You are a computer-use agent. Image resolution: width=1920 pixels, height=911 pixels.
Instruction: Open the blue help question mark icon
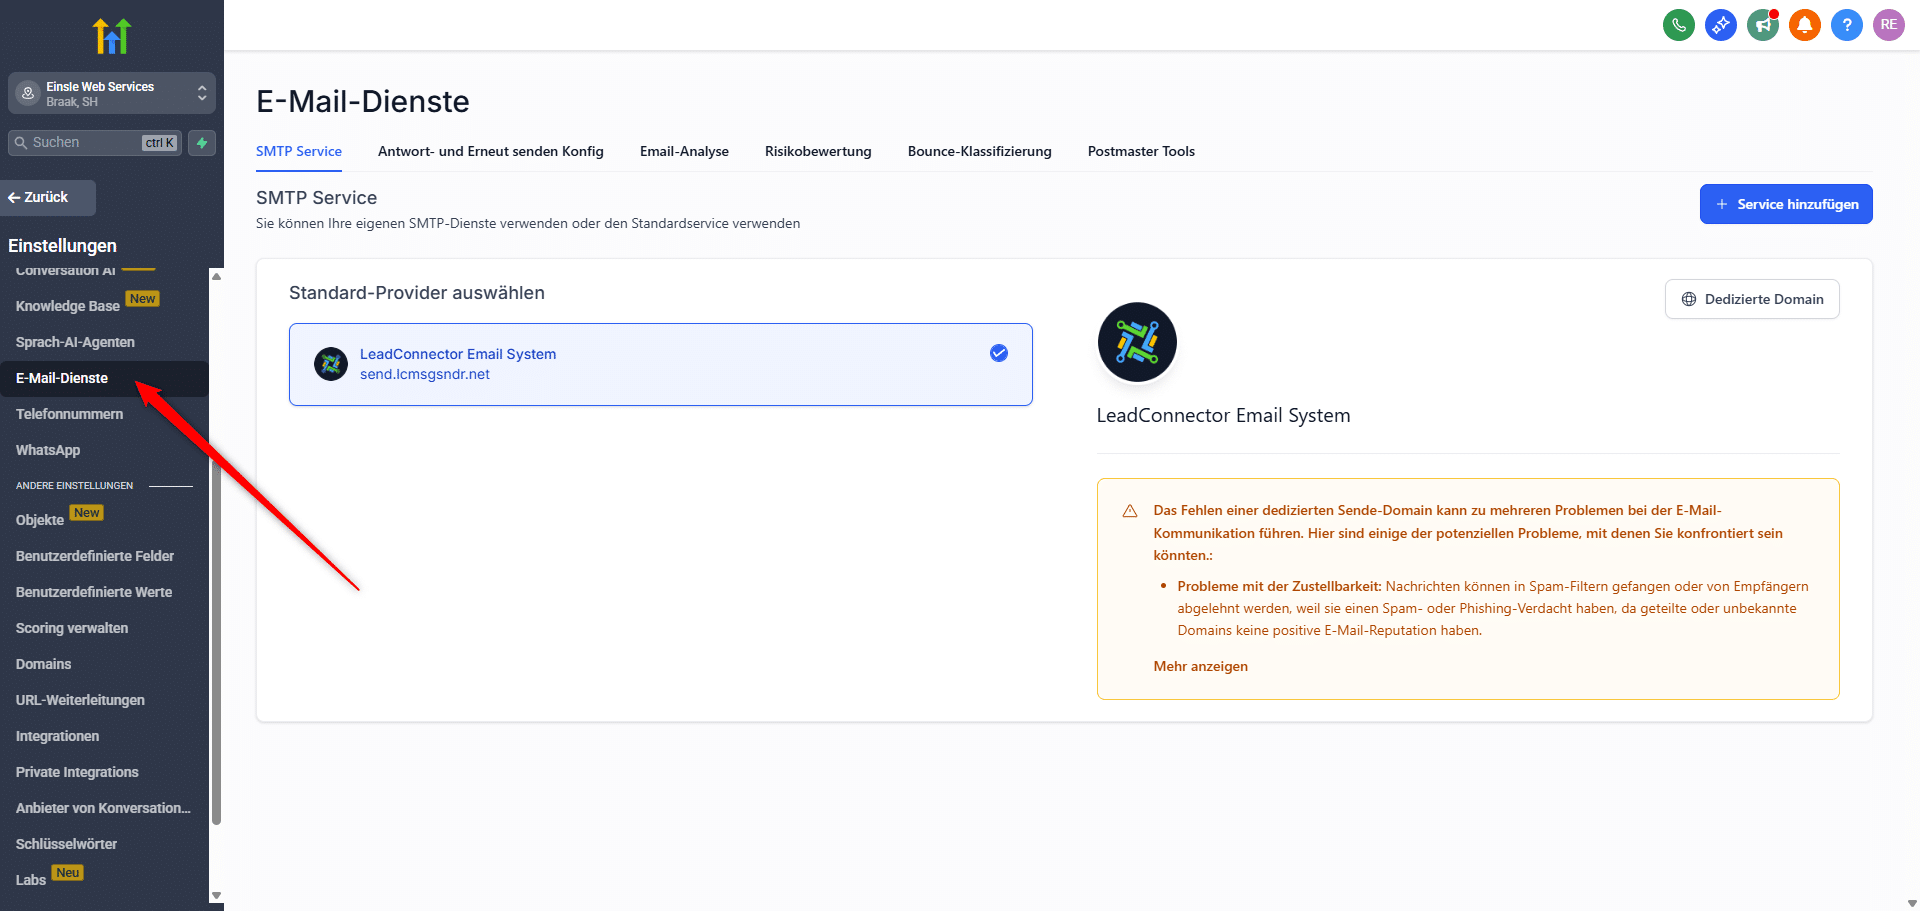click(x=1847, y=25)
